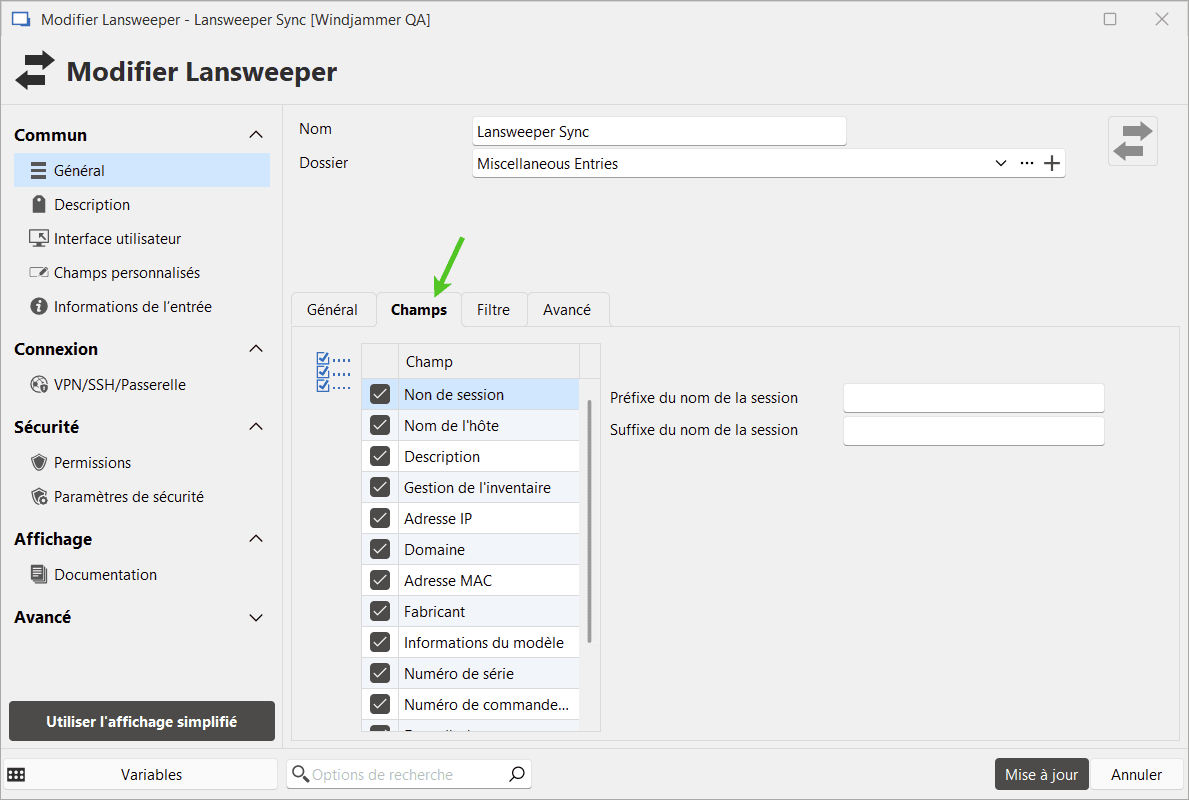Switch to the Filtre tab
This screenshot has height=800, width=1189.
point(494,309)
